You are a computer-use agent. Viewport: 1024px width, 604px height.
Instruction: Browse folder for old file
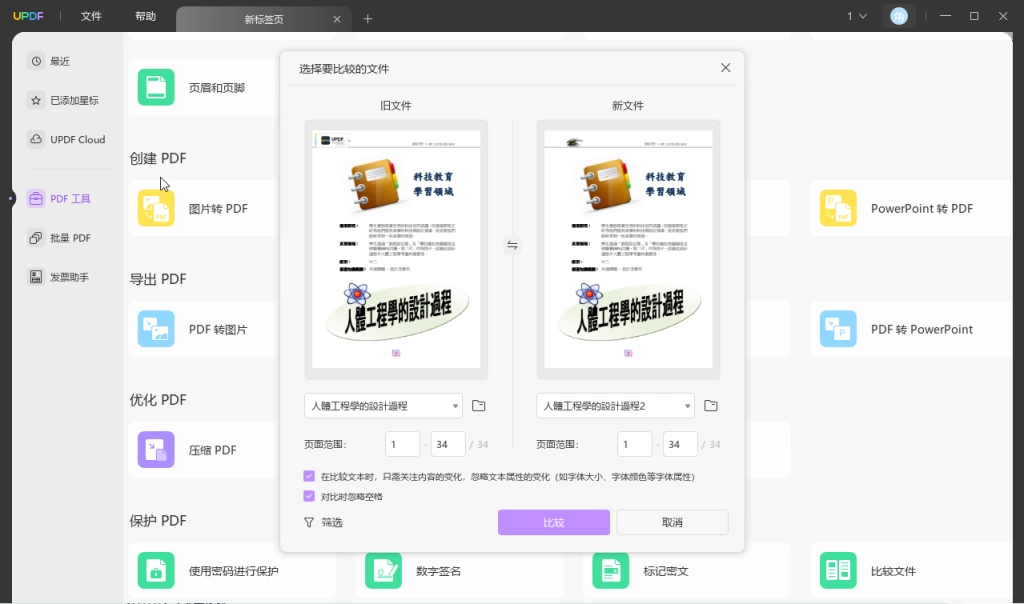point(479,406)
